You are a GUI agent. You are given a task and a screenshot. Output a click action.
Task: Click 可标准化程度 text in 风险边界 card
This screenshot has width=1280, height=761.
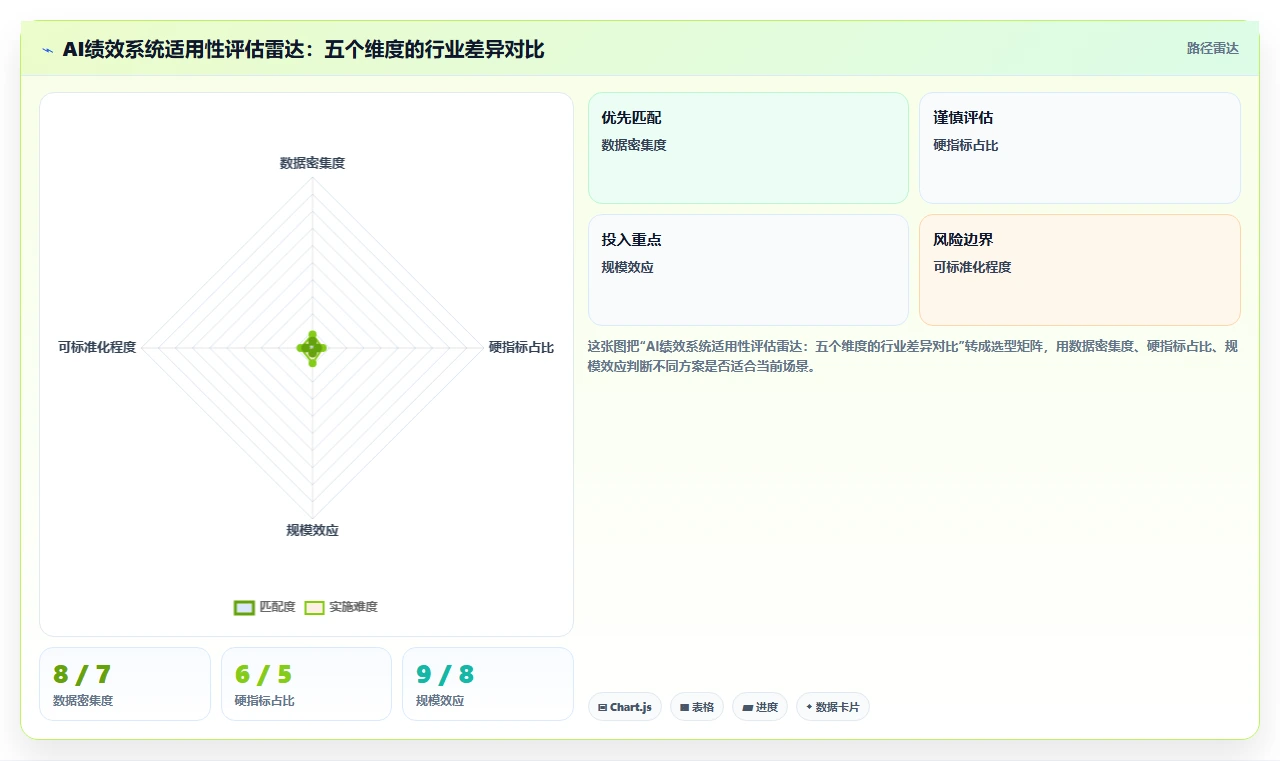(972, 267)
